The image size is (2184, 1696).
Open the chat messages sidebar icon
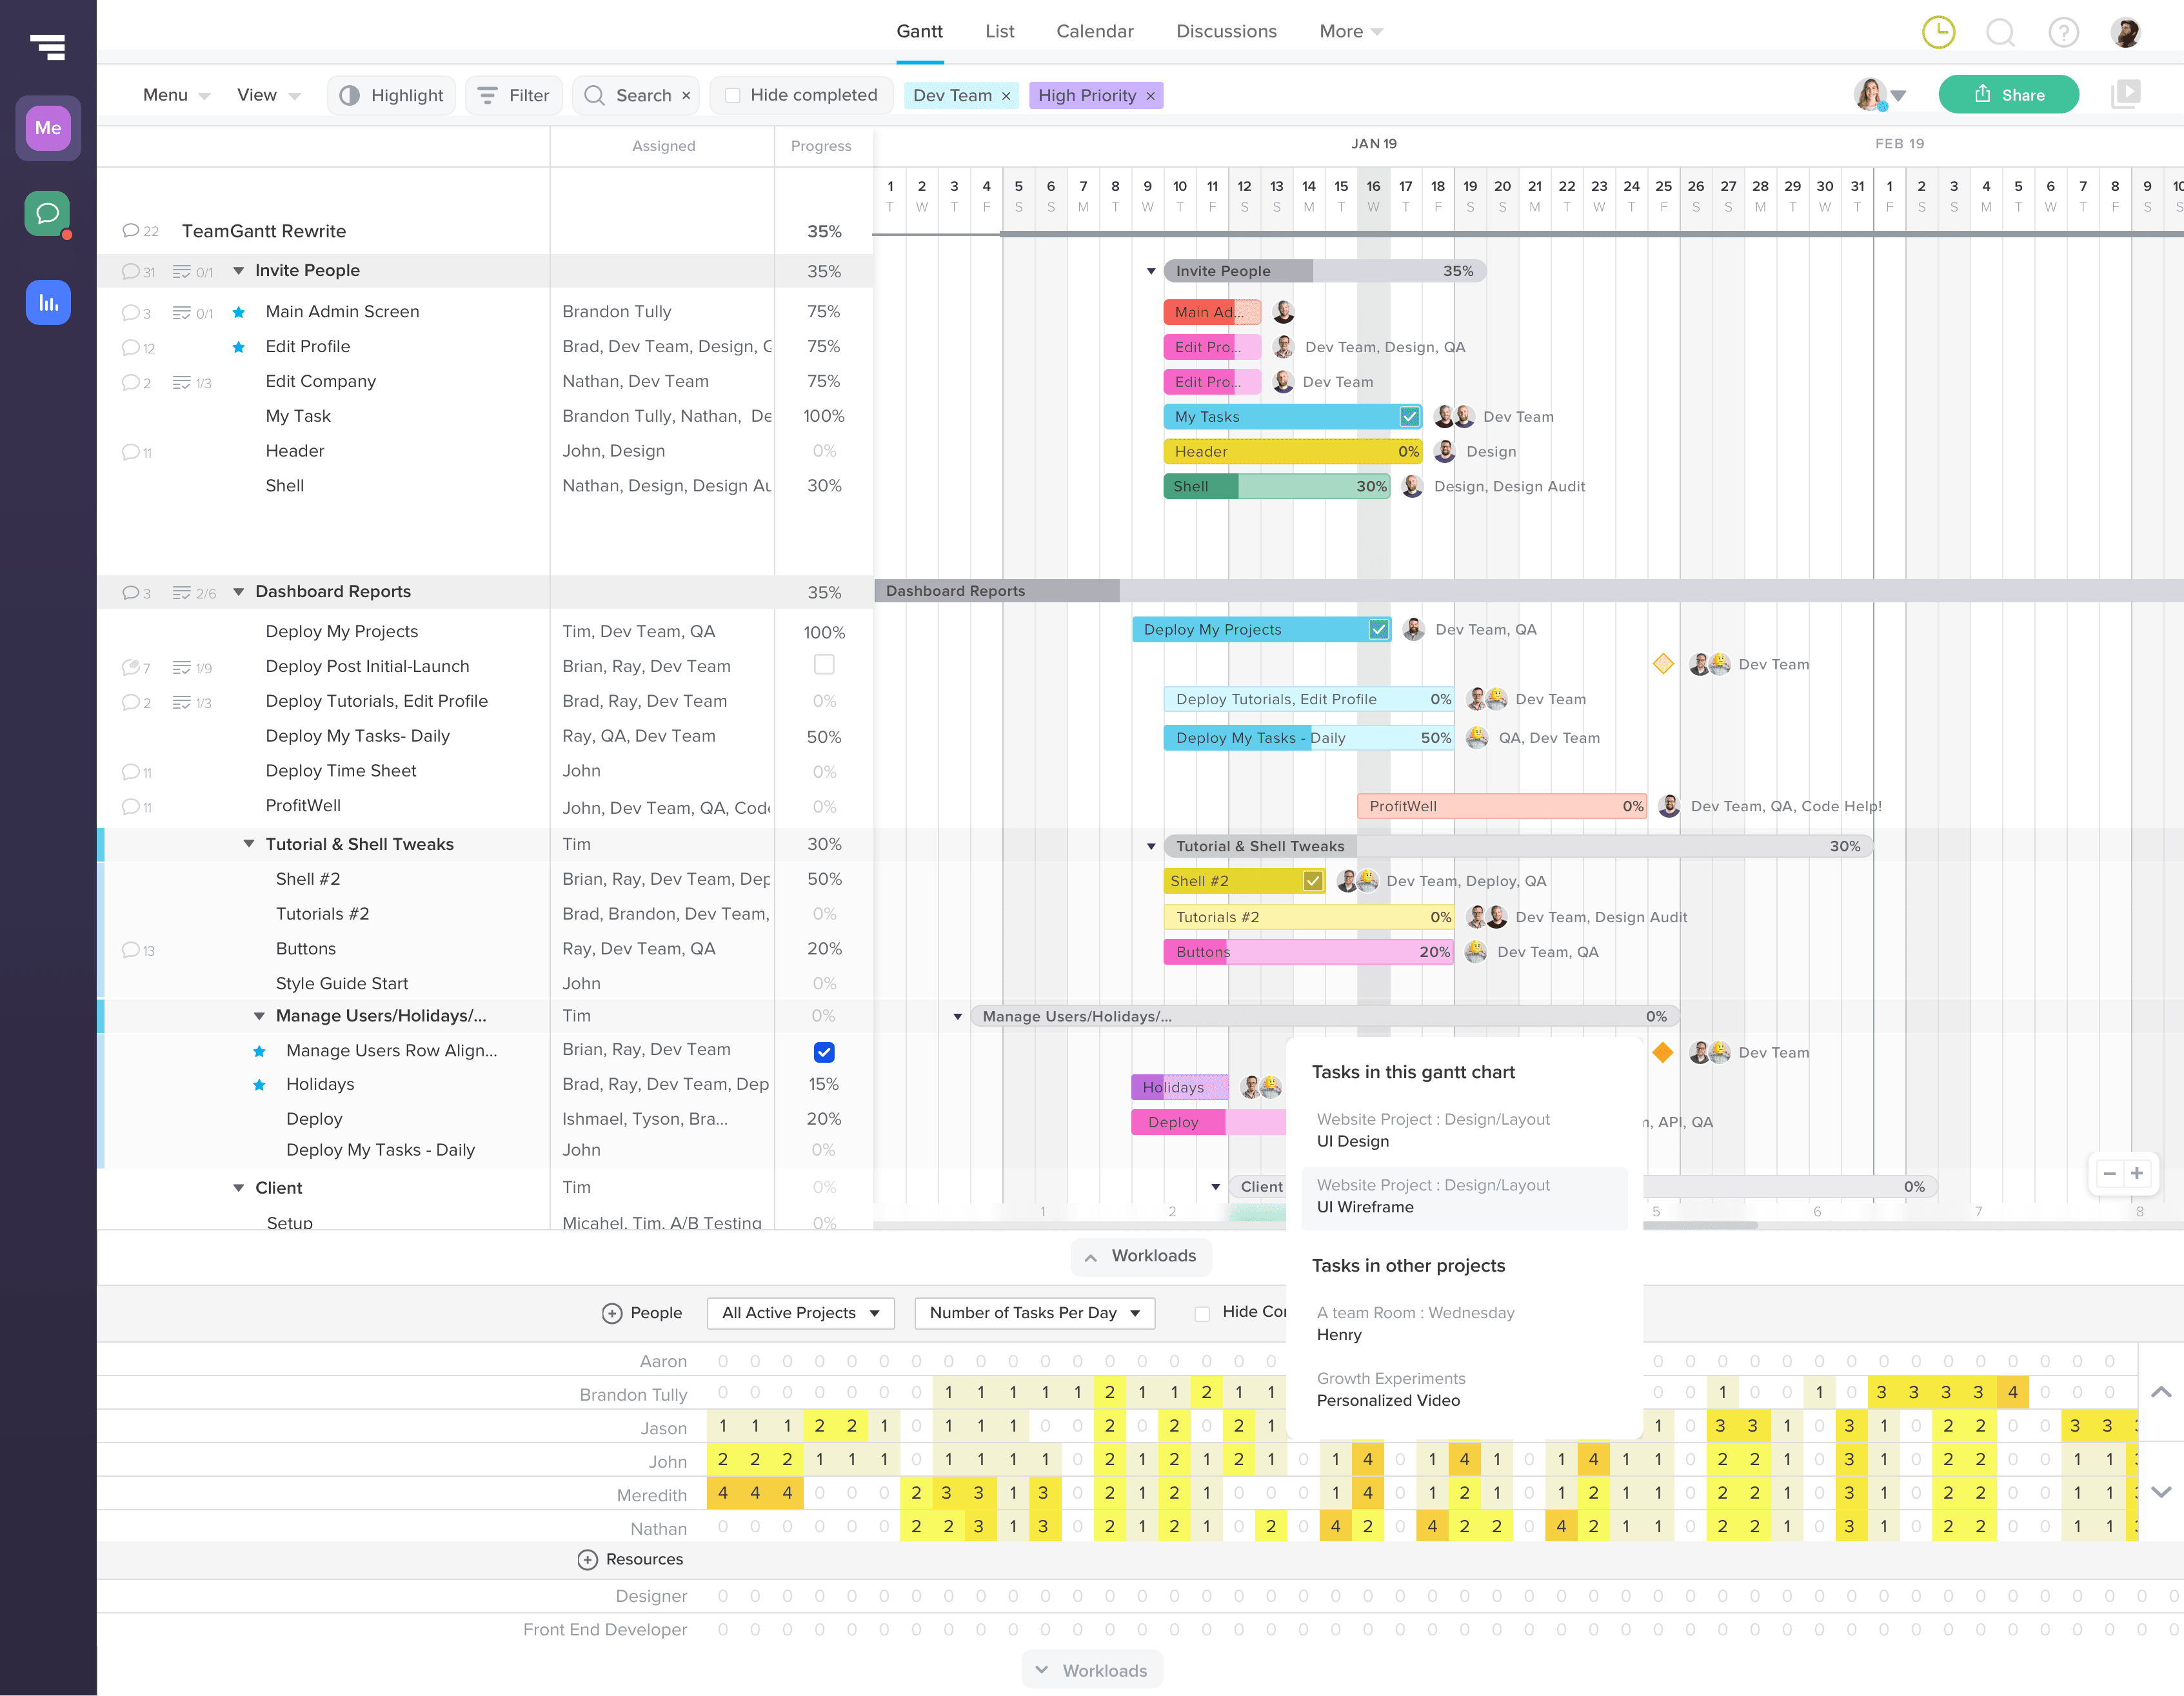click(x=47, y=213)
